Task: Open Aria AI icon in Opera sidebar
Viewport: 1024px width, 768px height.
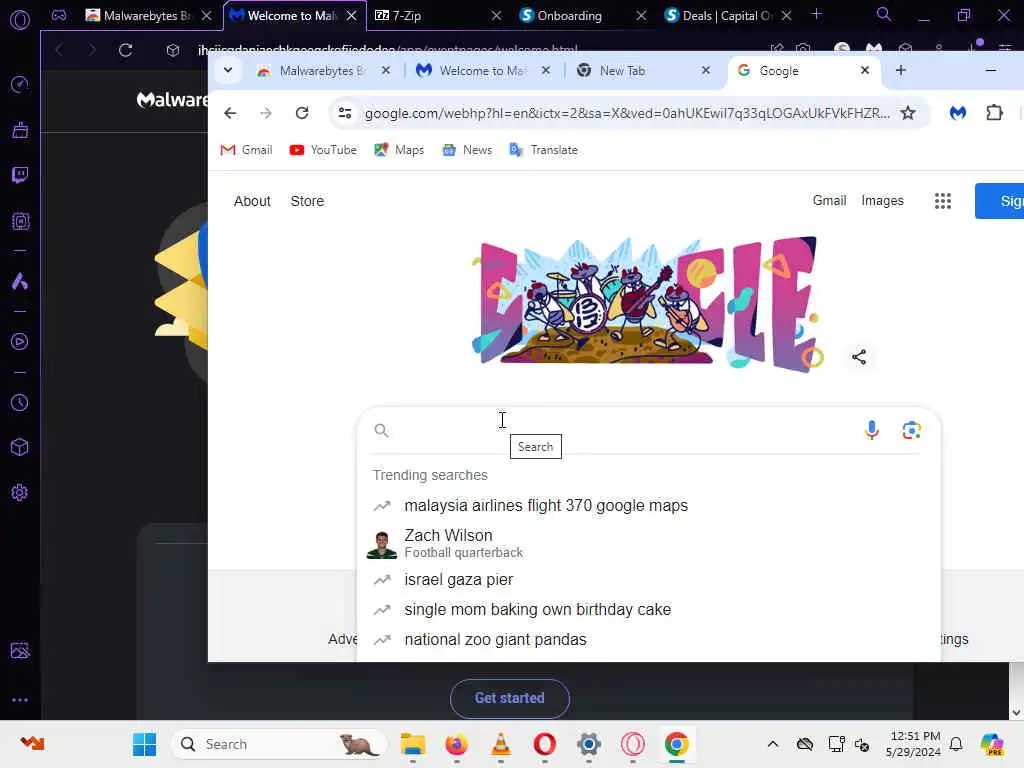Action: [20, 281]
